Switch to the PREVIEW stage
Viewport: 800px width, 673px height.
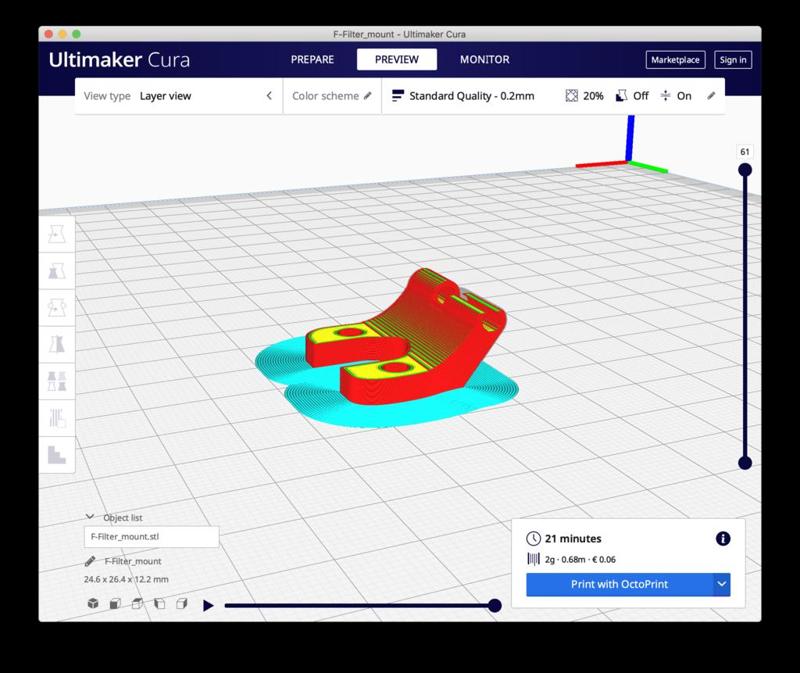(397, 59)
